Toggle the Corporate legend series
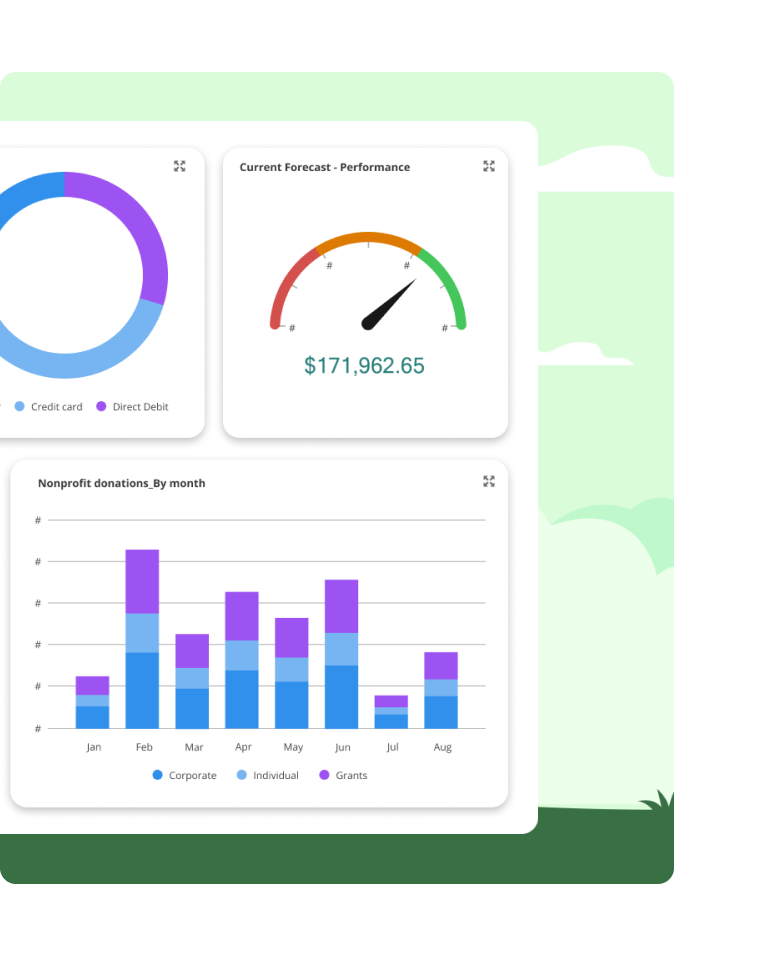 pos(184,775)
